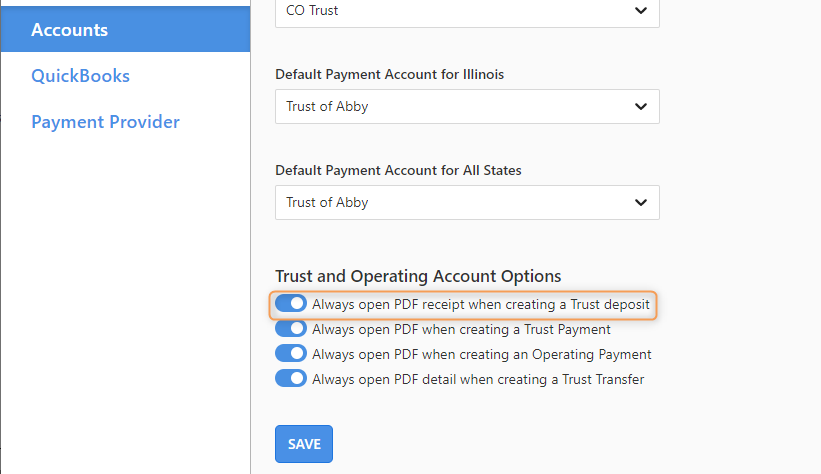Open the QuickBooks settings section
The image size is (821, 474).
(80, 76)
